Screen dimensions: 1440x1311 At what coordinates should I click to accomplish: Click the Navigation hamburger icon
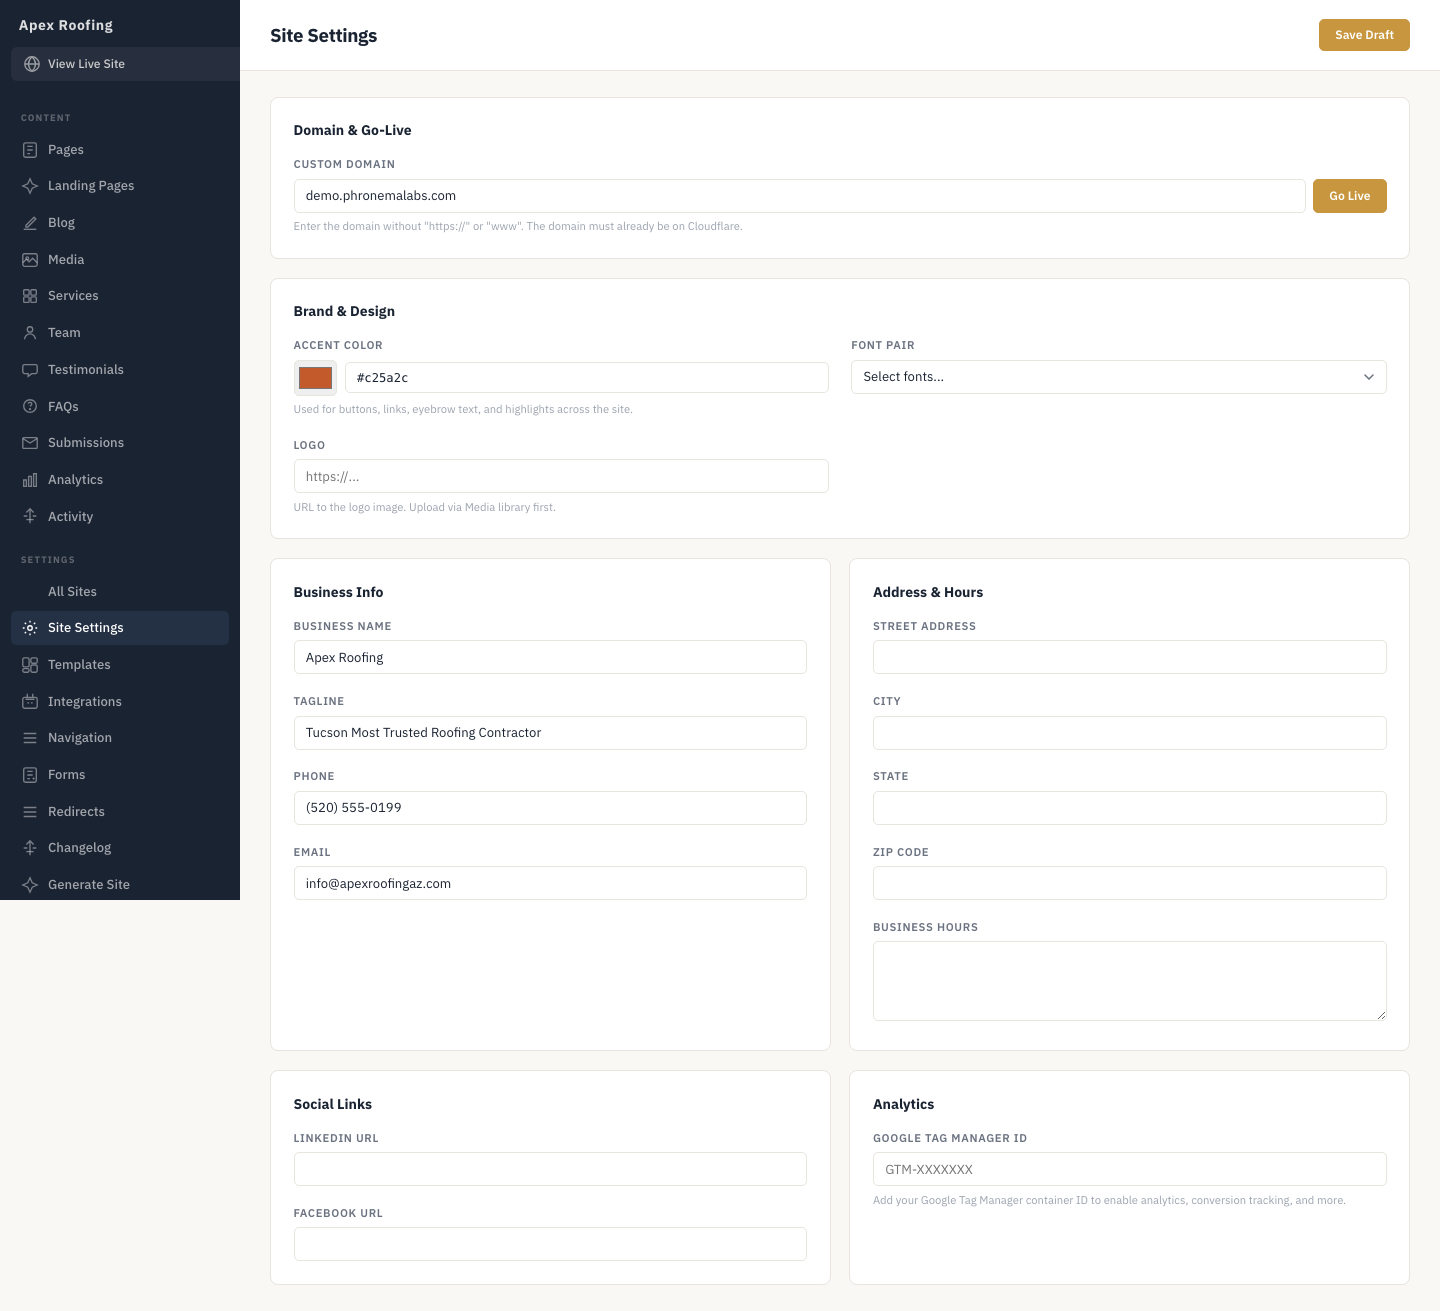(30, 738)
